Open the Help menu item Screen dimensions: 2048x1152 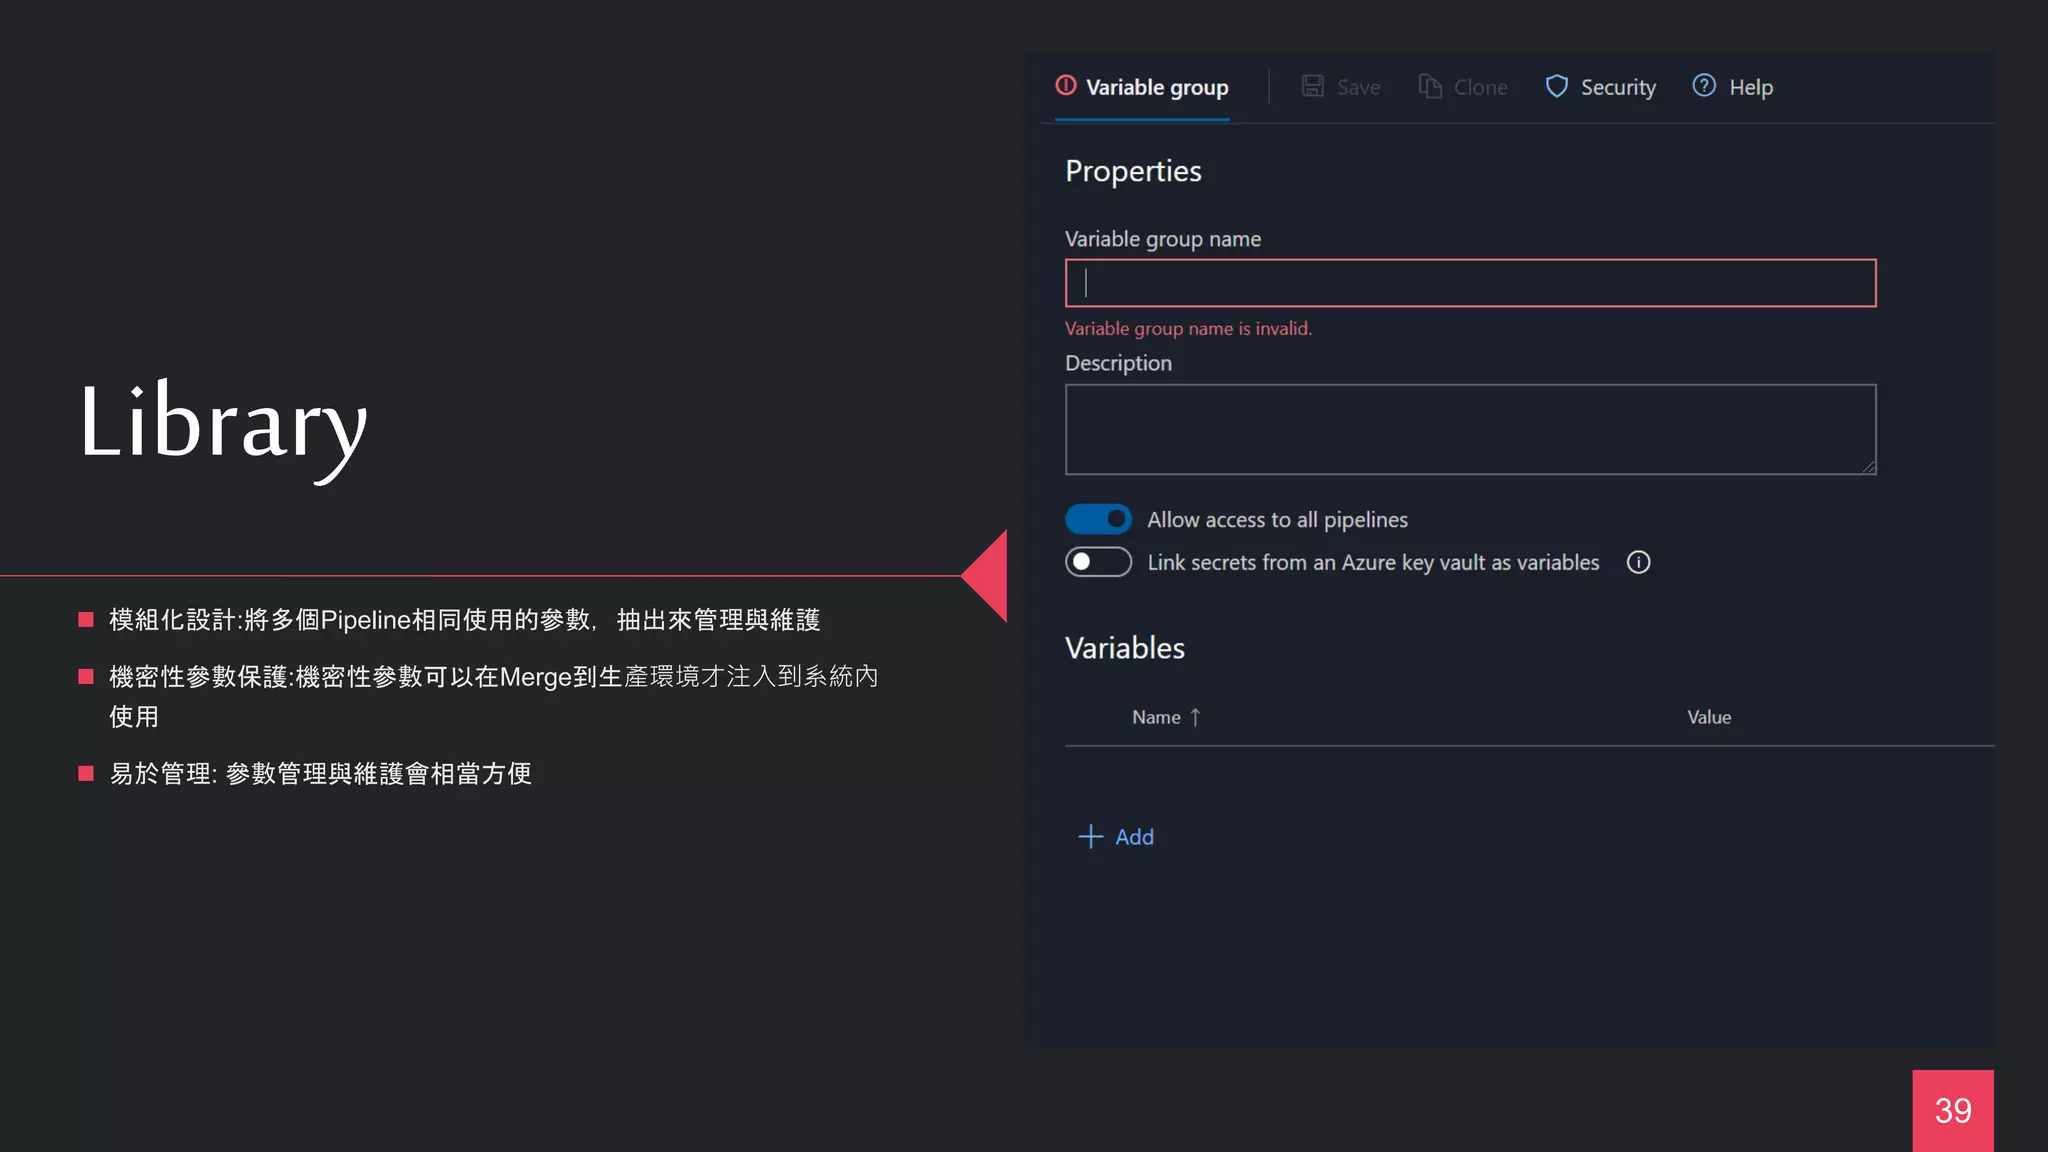click(1750, 88)
